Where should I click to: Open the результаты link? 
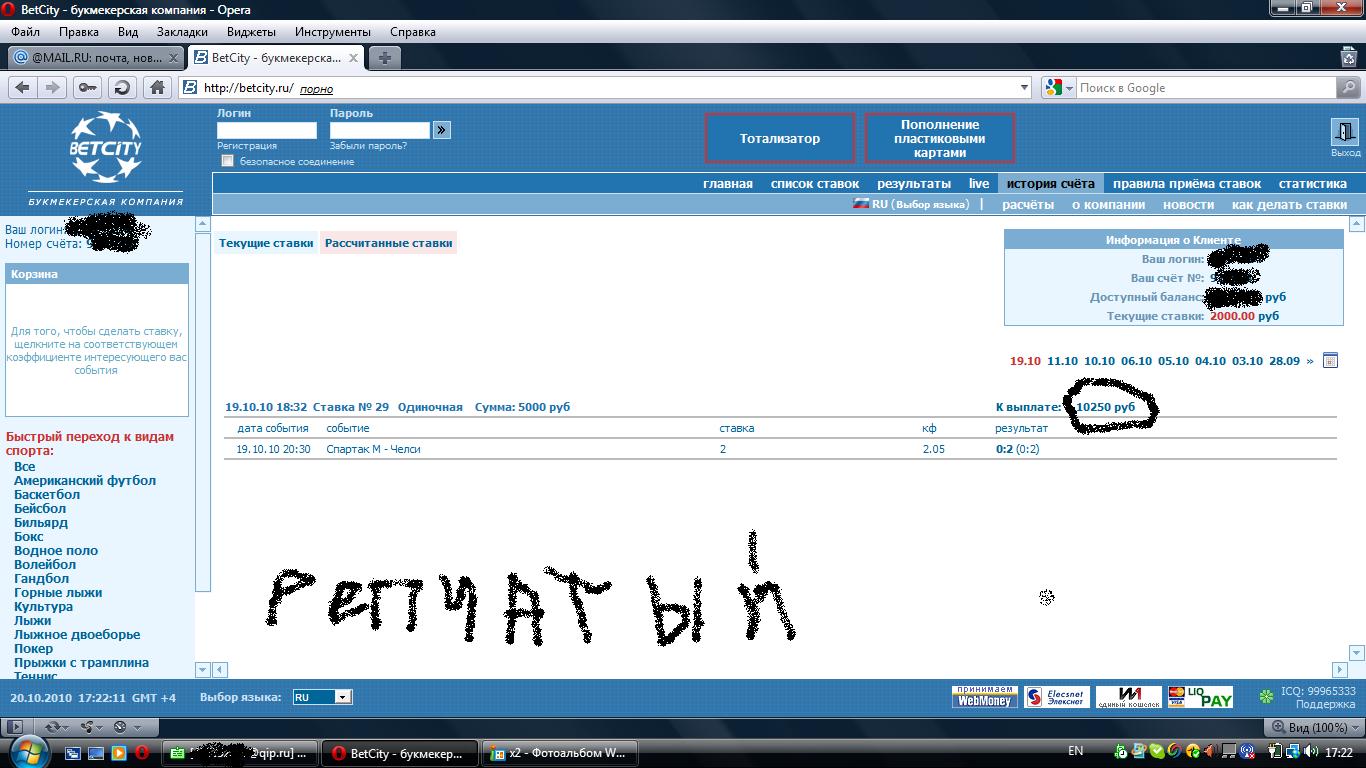click(914, 184)
